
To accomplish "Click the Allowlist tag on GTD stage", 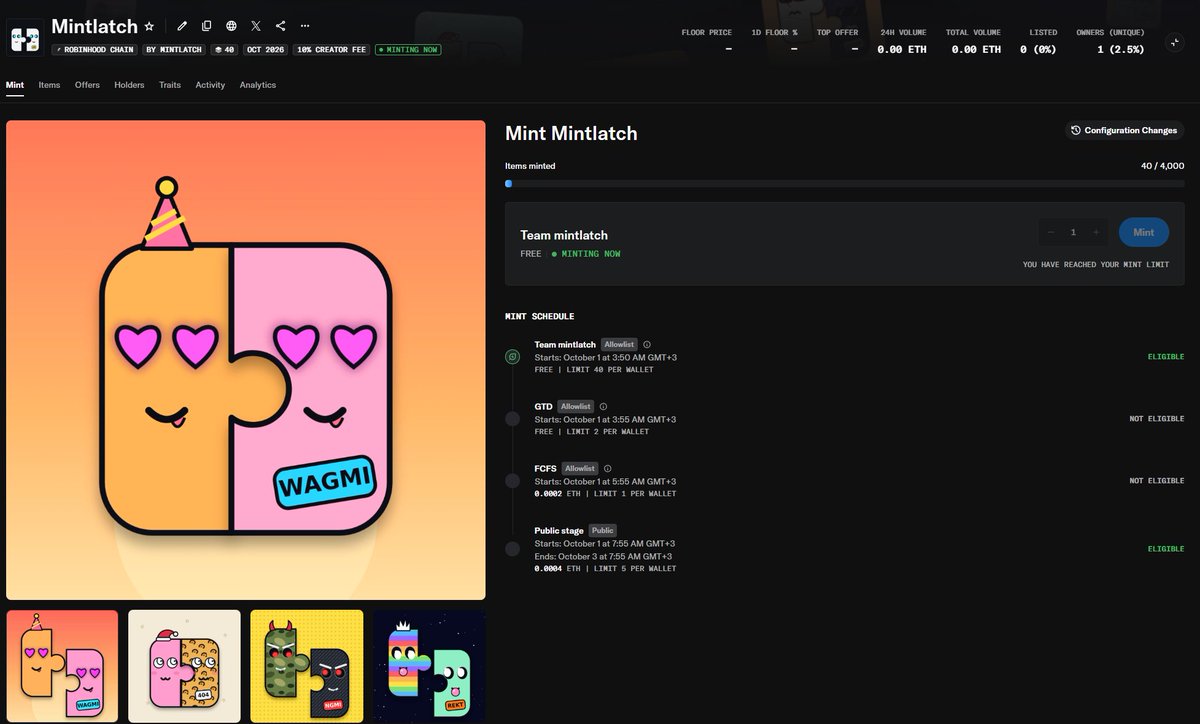I will [575, 406].
